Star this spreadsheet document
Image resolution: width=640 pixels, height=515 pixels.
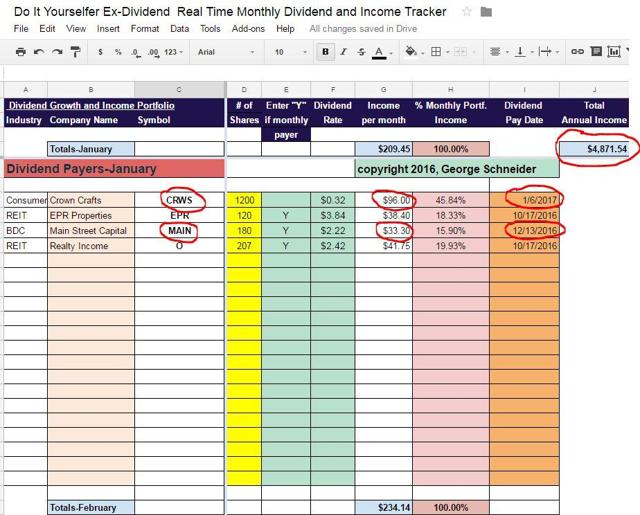tap(467, 12)
